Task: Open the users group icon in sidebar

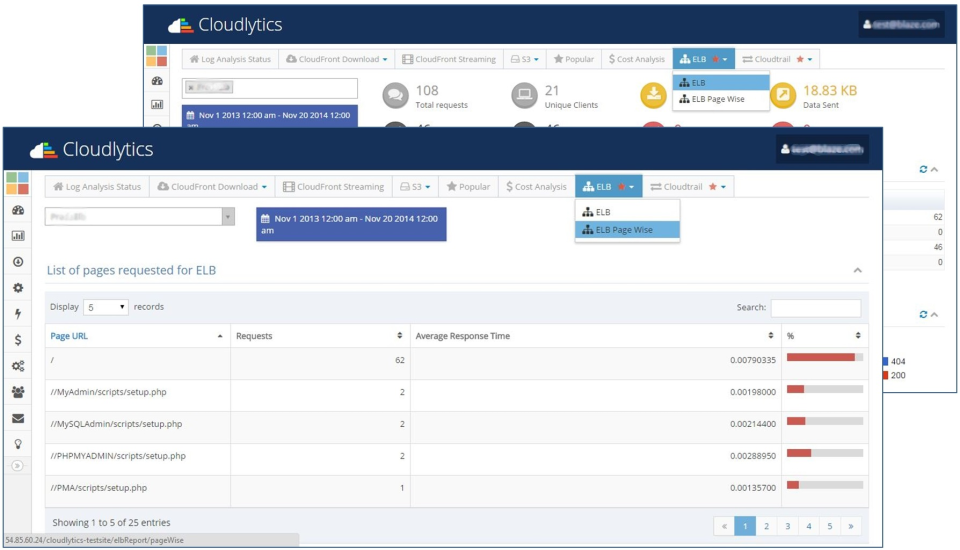Action: (x=18, y=392)
